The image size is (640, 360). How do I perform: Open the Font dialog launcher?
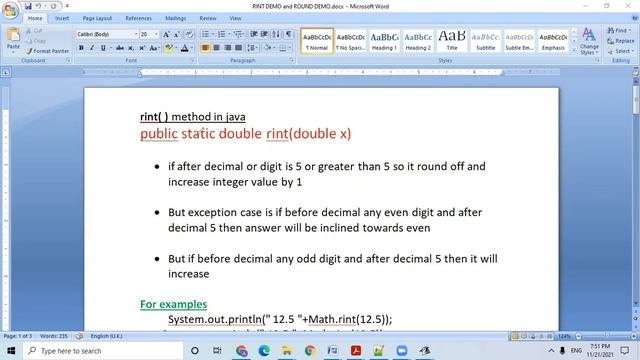point(193,60)
